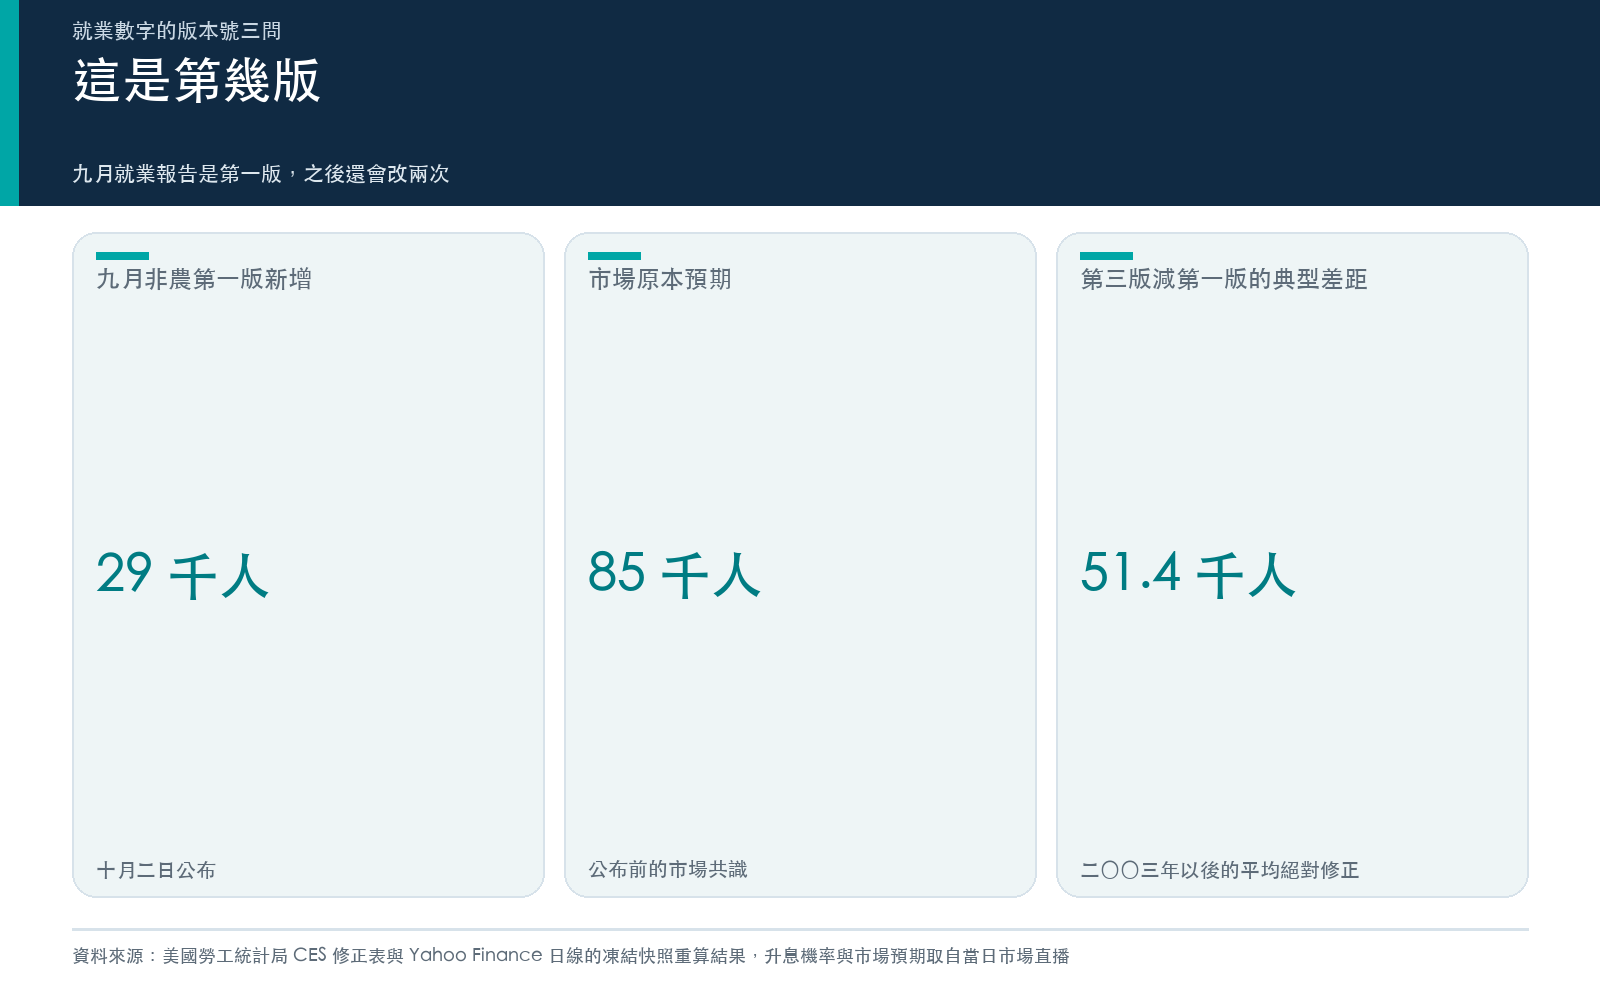Click the footnote 公布前的市場共識
The width and height of the screenshot is (1600, 1000).
coord(668,870)
